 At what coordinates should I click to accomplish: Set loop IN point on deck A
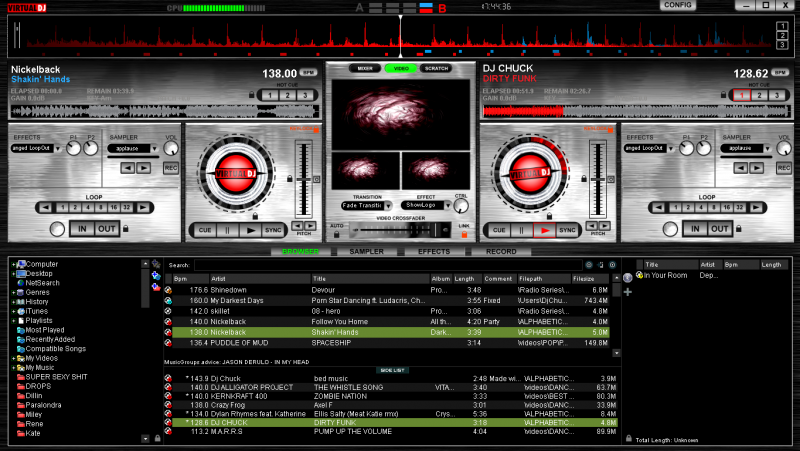click(82, 229)
